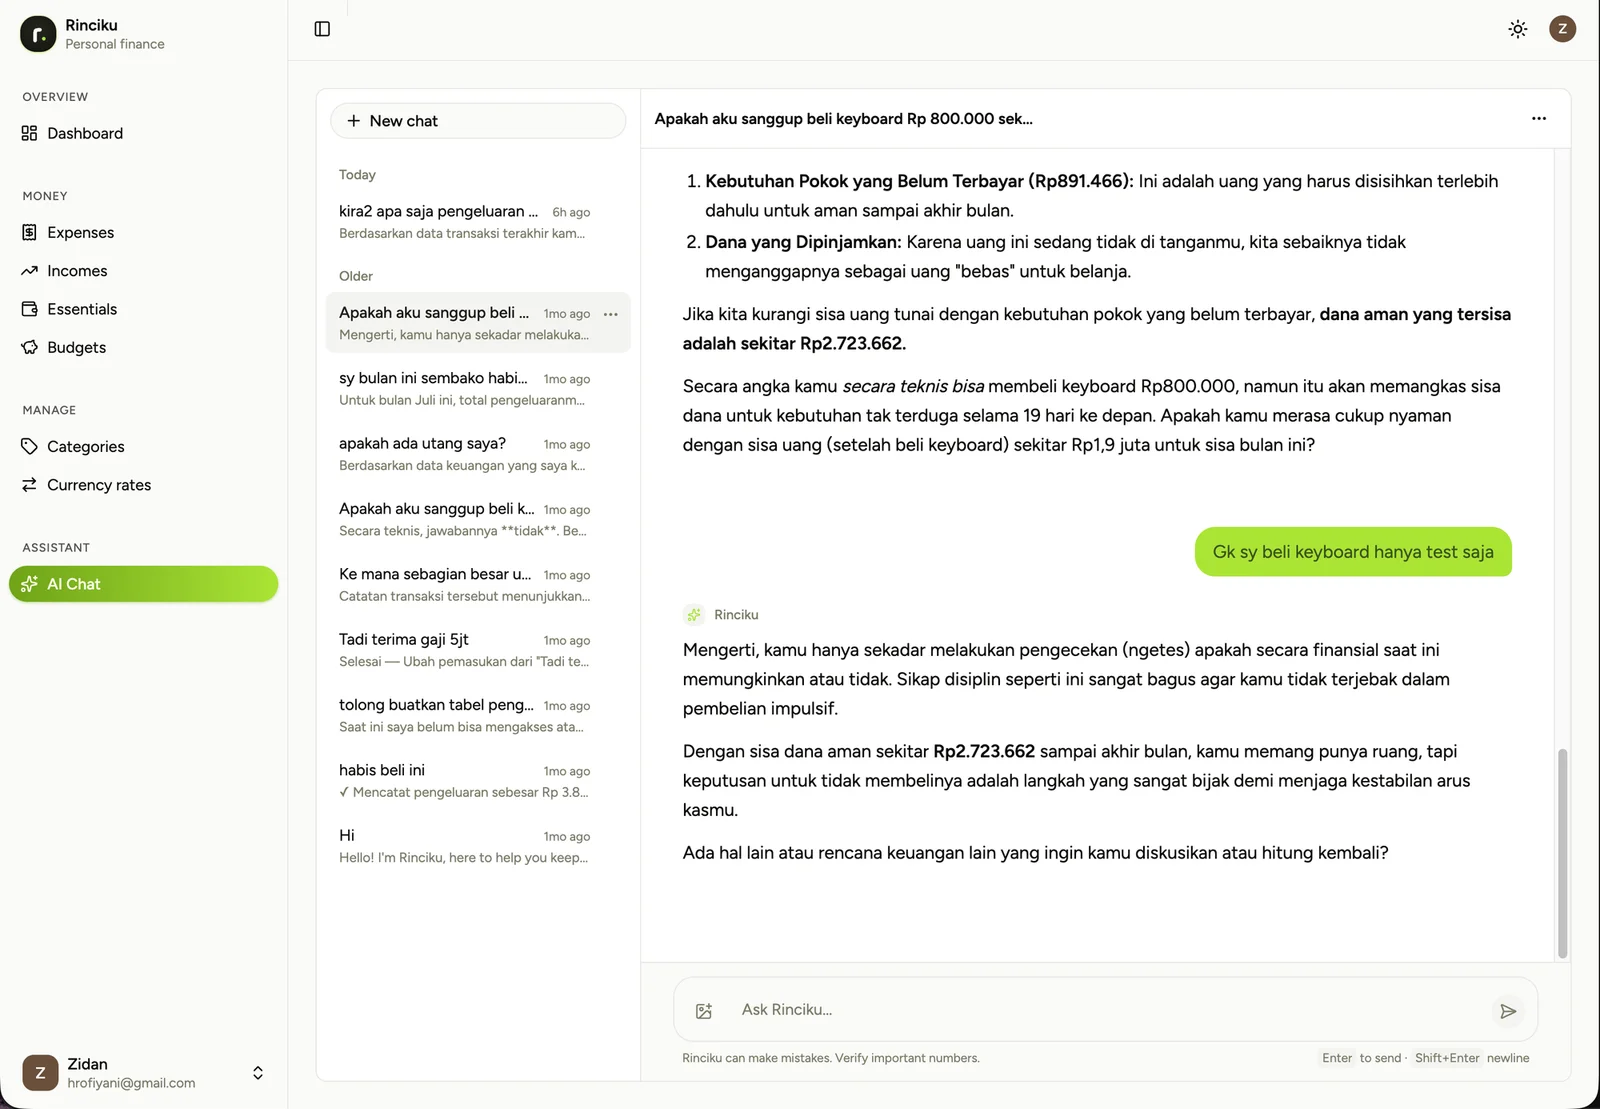The width and height of the screenshot is (1600, 1109).
Task: Click the Rinciku logo icon
Action: (38, 34)
